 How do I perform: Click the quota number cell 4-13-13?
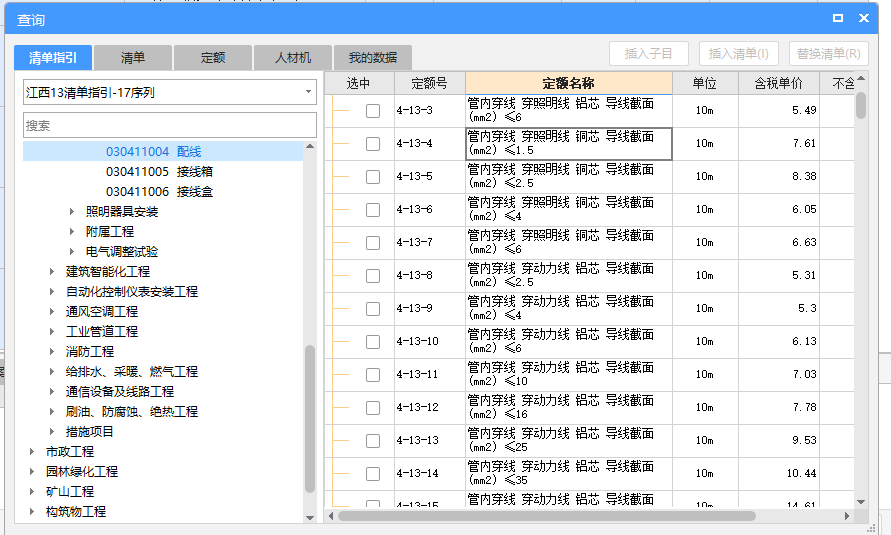click(430, 440)
